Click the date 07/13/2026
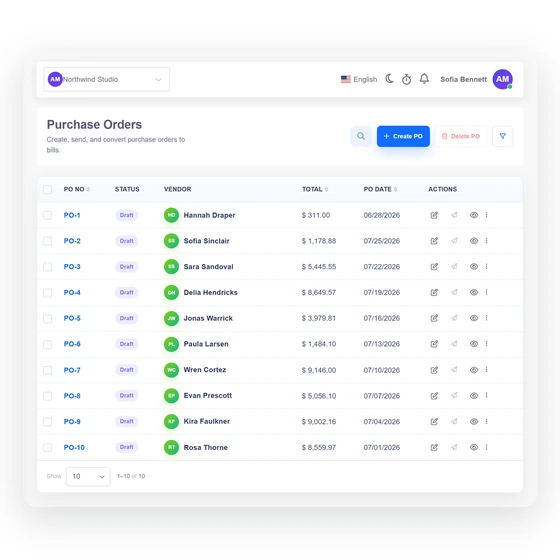The height and width of the screenshot is (560, 560). tap(381, 344)
